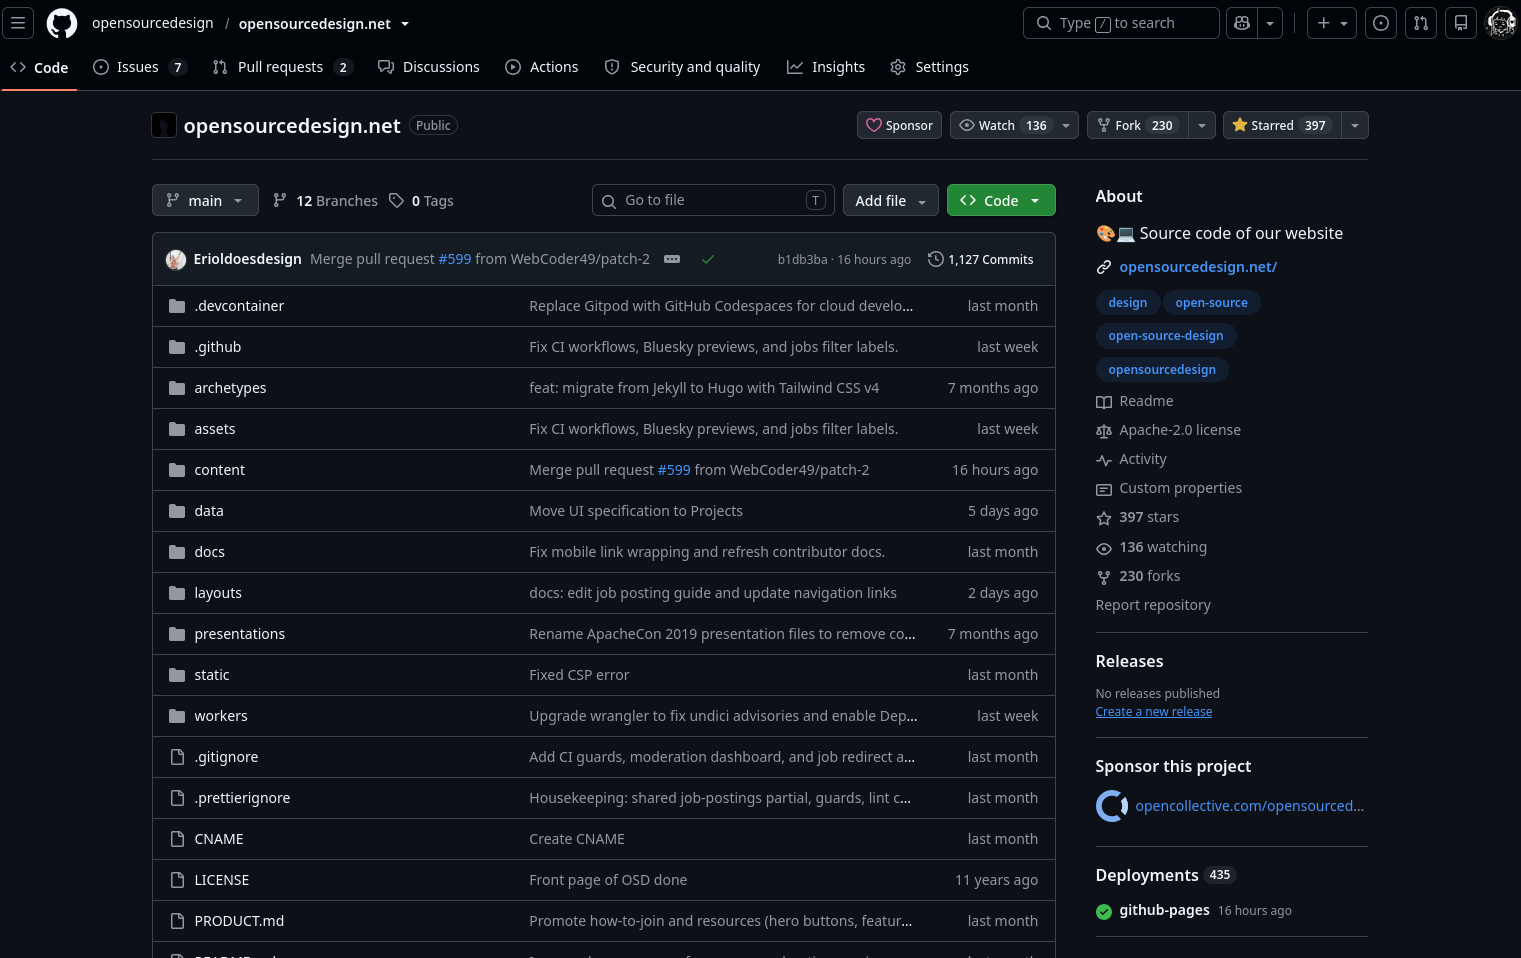Toggle the Starred button to unstar
Screen dimensions: 1521x958
[x=1282, y=125]
